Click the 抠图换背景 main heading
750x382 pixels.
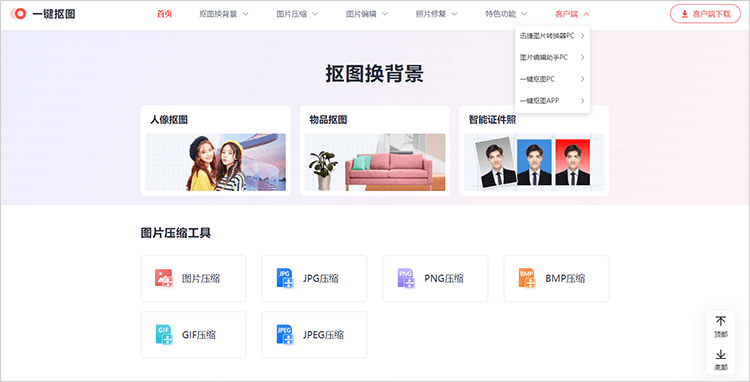pos(375,75)
